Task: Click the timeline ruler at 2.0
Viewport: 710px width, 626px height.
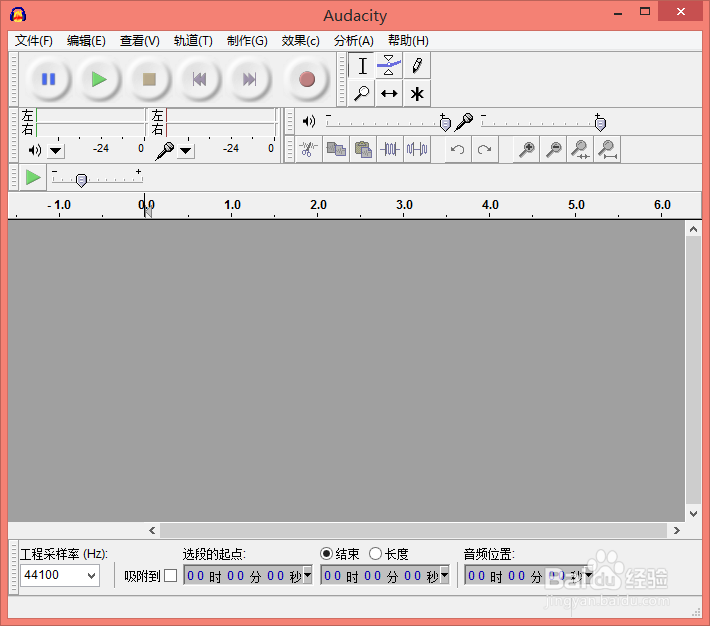Action: [x=318, y=205]
